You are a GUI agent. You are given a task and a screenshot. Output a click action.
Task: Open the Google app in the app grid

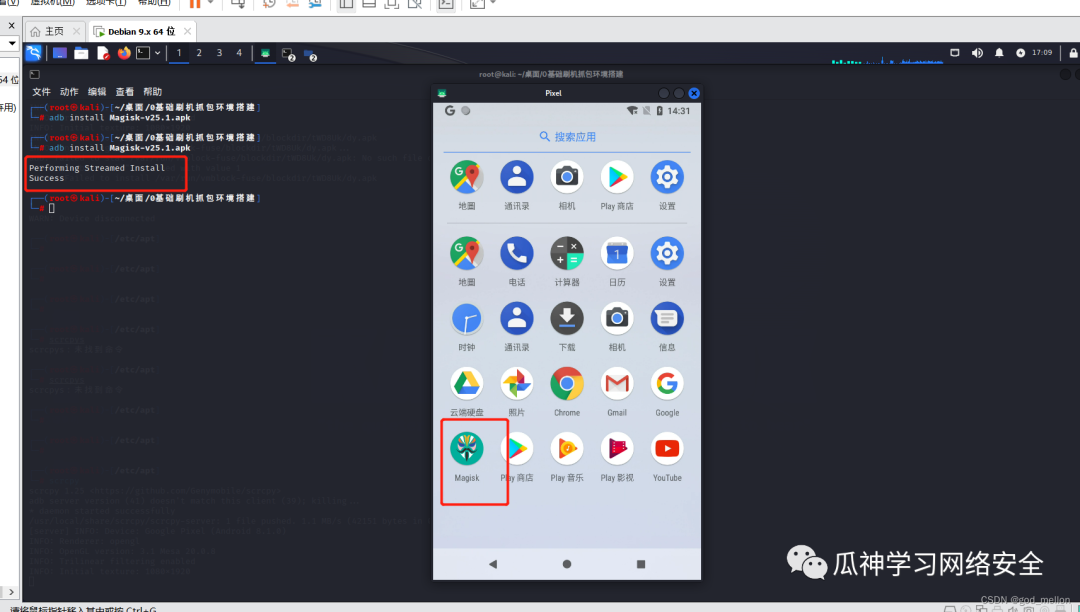(x=667, y=383)
